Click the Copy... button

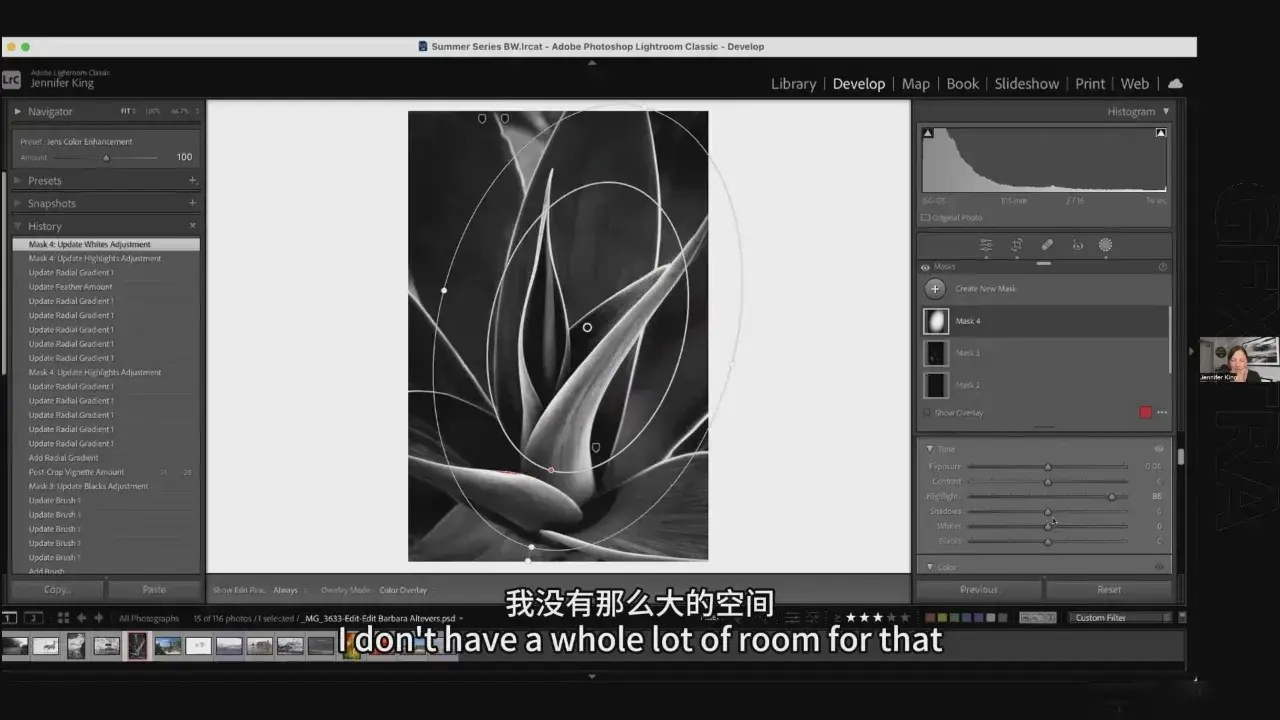point(57,590)
